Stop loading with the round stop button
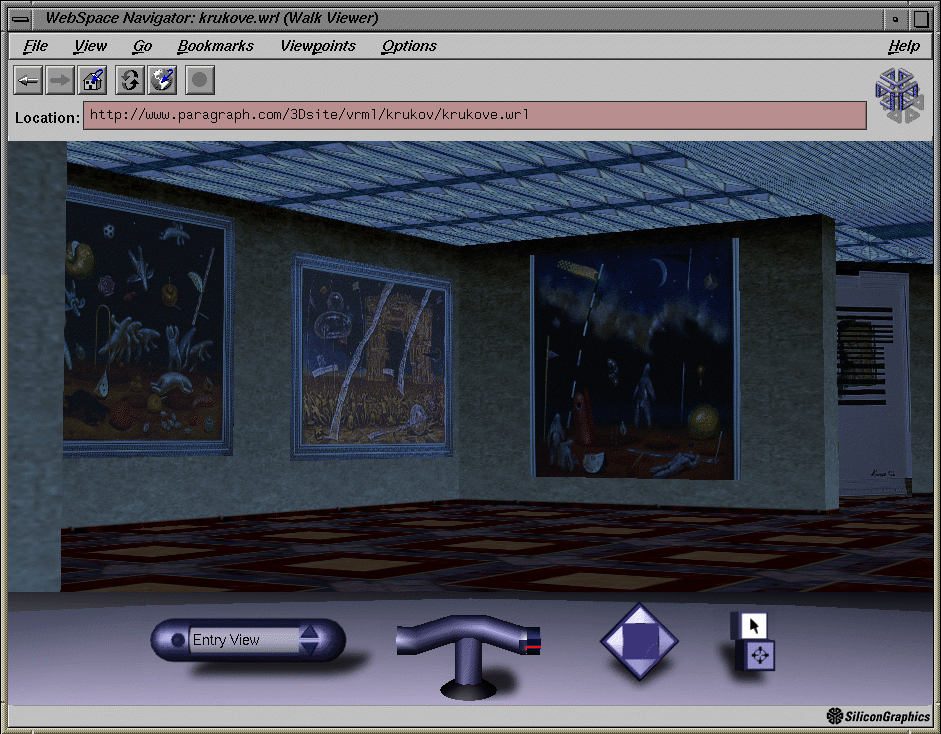The height and width of the screenshot is (734, 941). coord(200,80)
